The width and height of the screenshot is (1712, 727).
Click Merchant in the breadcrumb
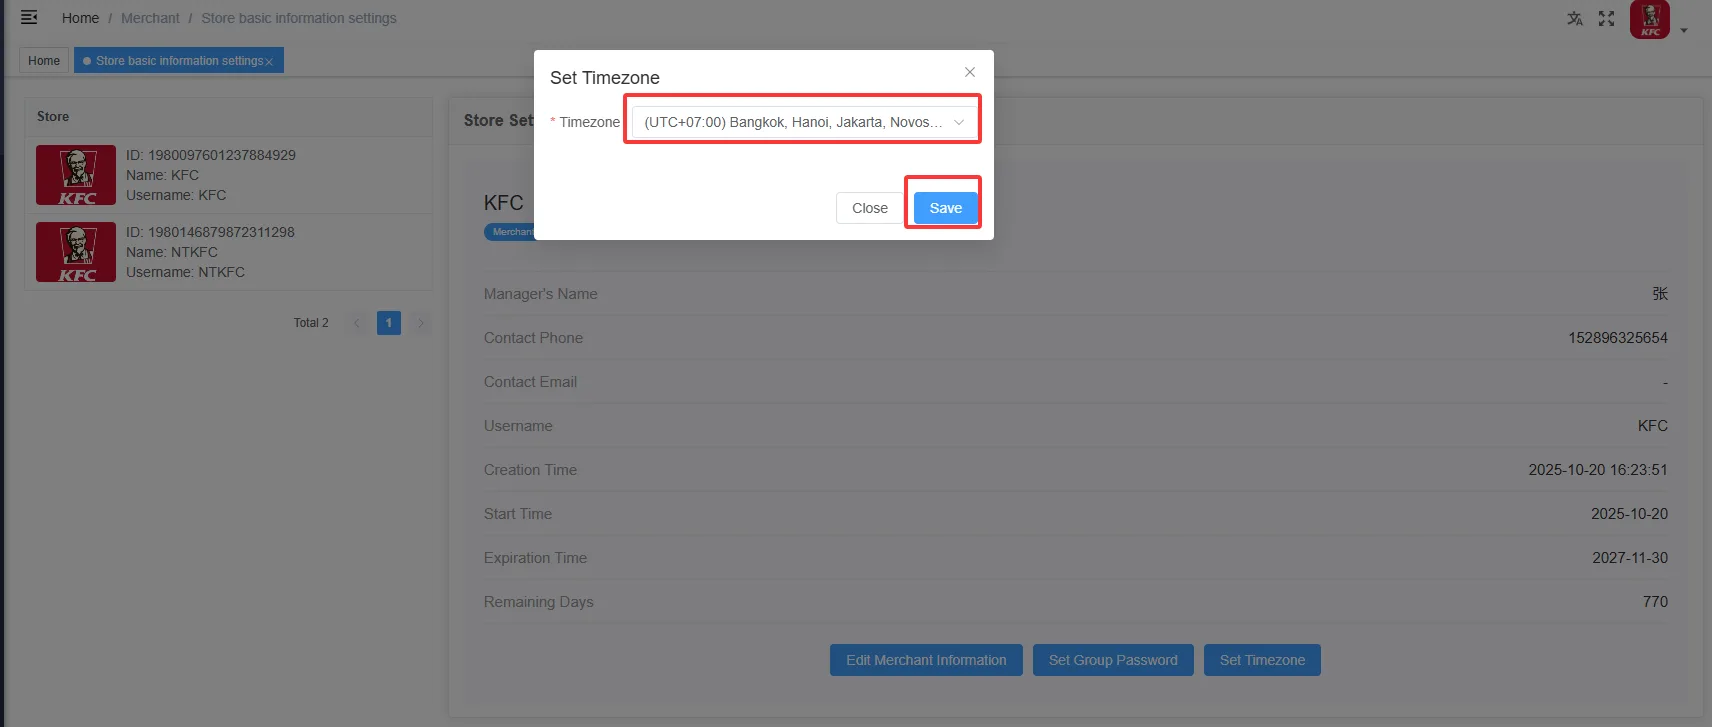(150, 18)
